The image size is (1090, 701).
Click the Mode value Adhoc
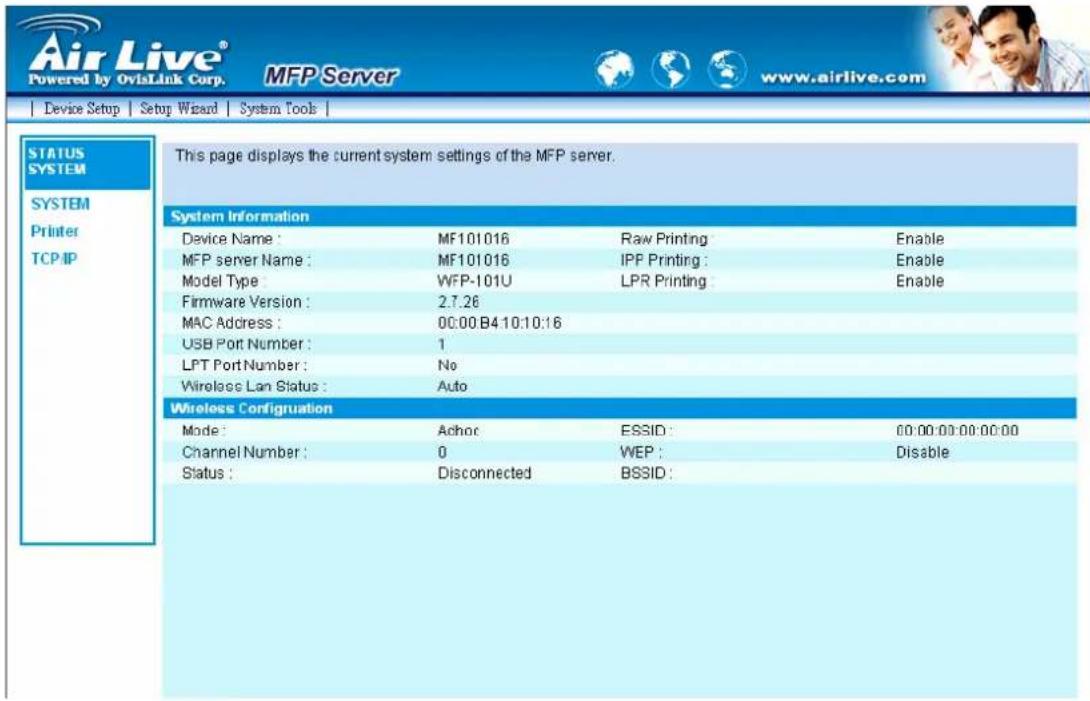(458, 431)
